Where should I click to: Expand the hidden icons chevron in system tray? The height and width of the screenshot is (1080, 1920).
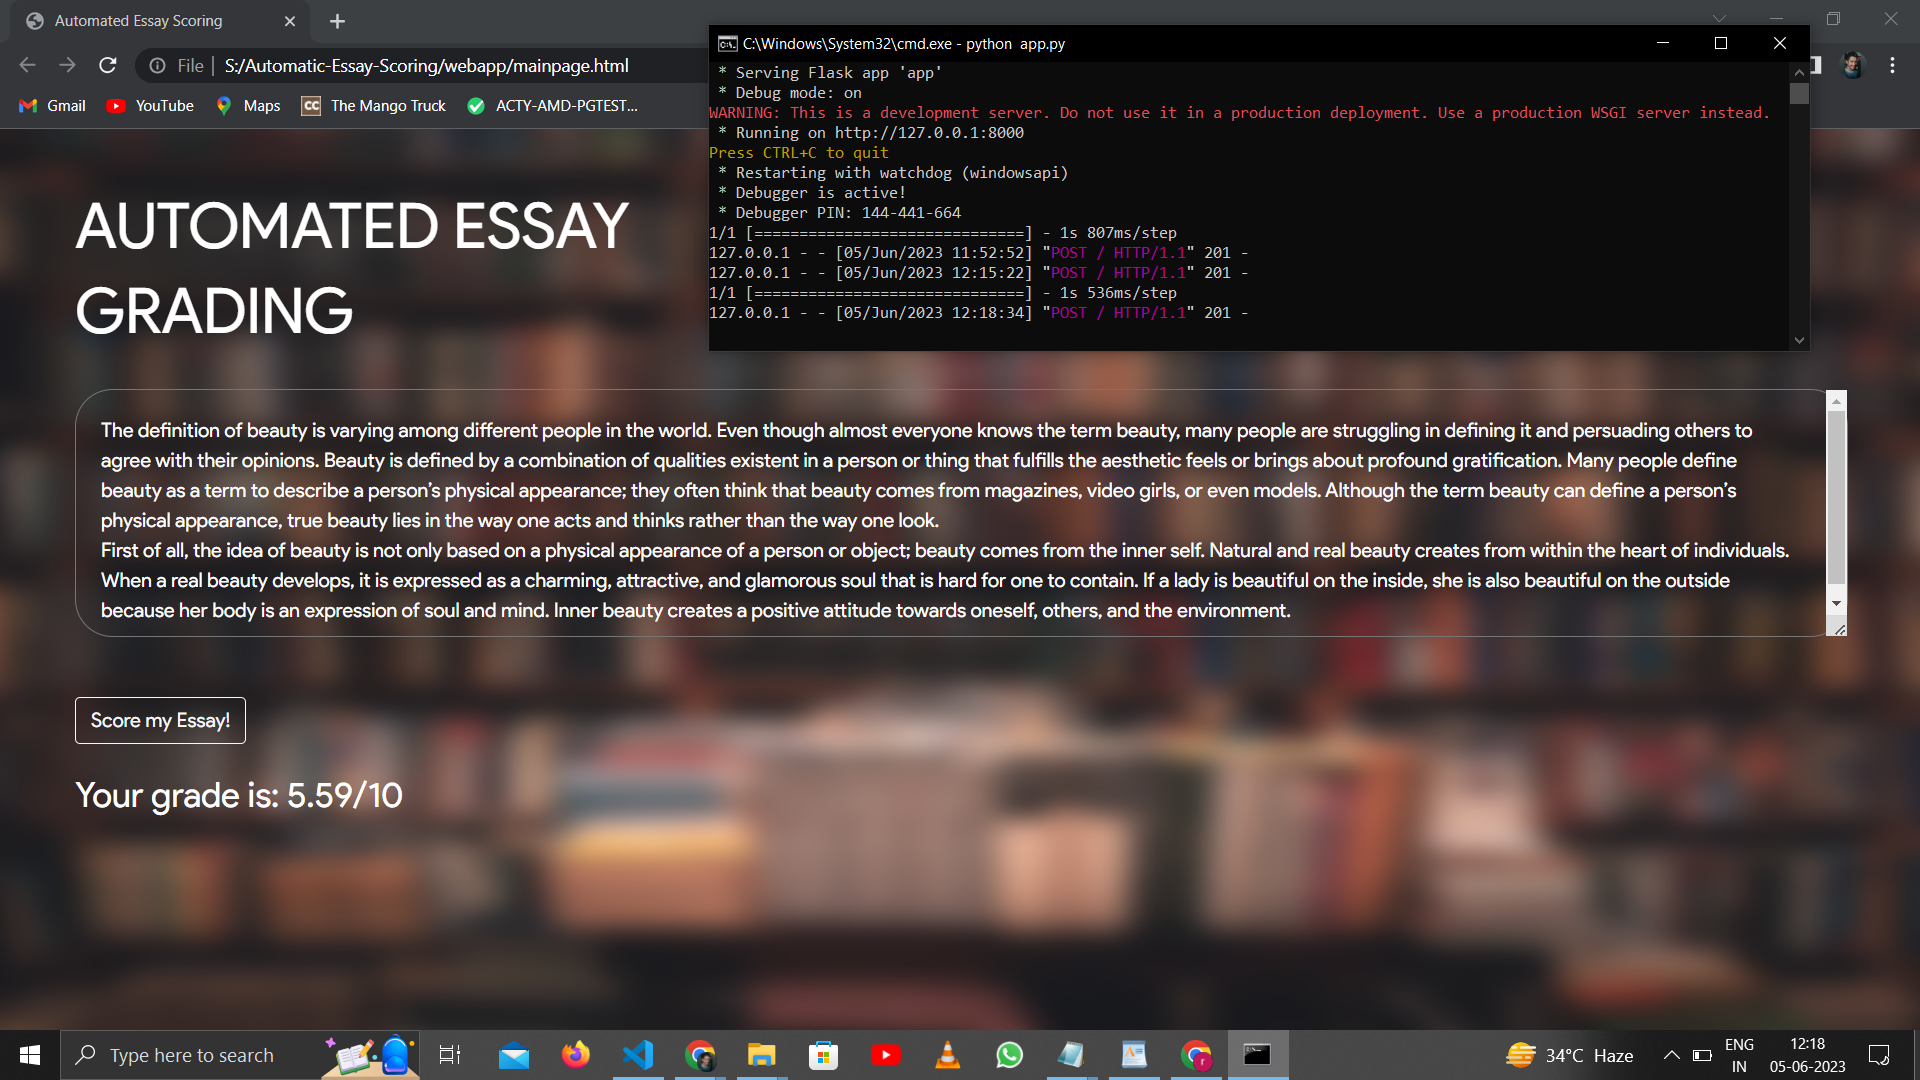(1672, 1054)
